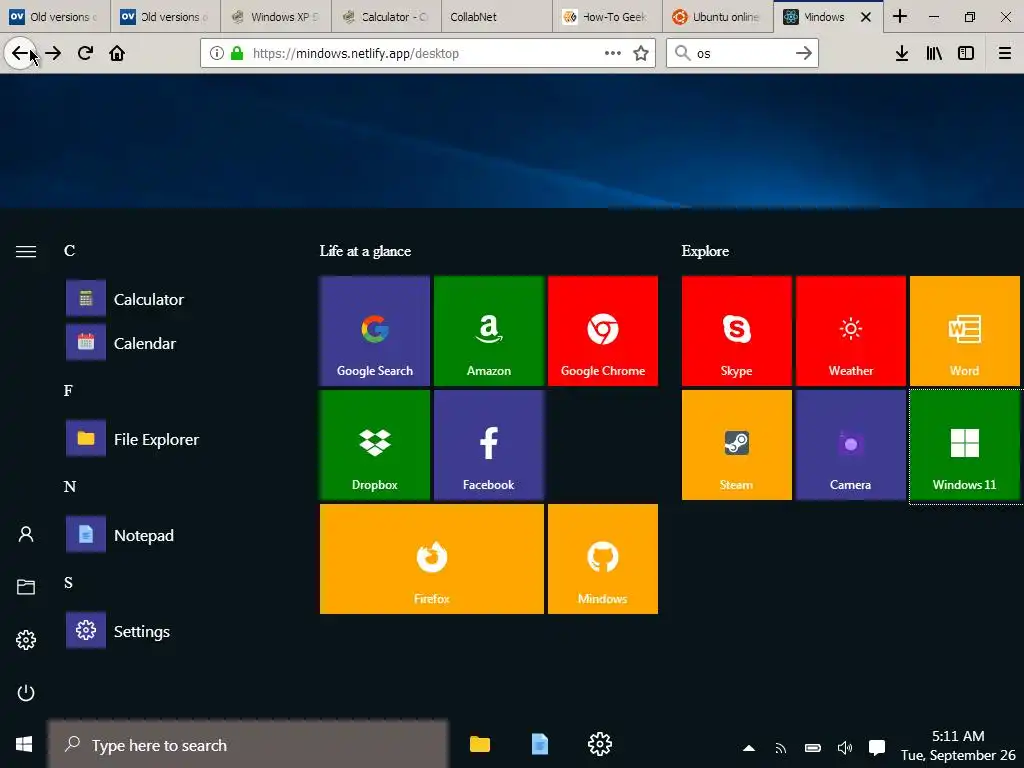Screen dimensions: 1024x768
Task: Open the Mindows GitHub tile
Action: tap(603, 559)
